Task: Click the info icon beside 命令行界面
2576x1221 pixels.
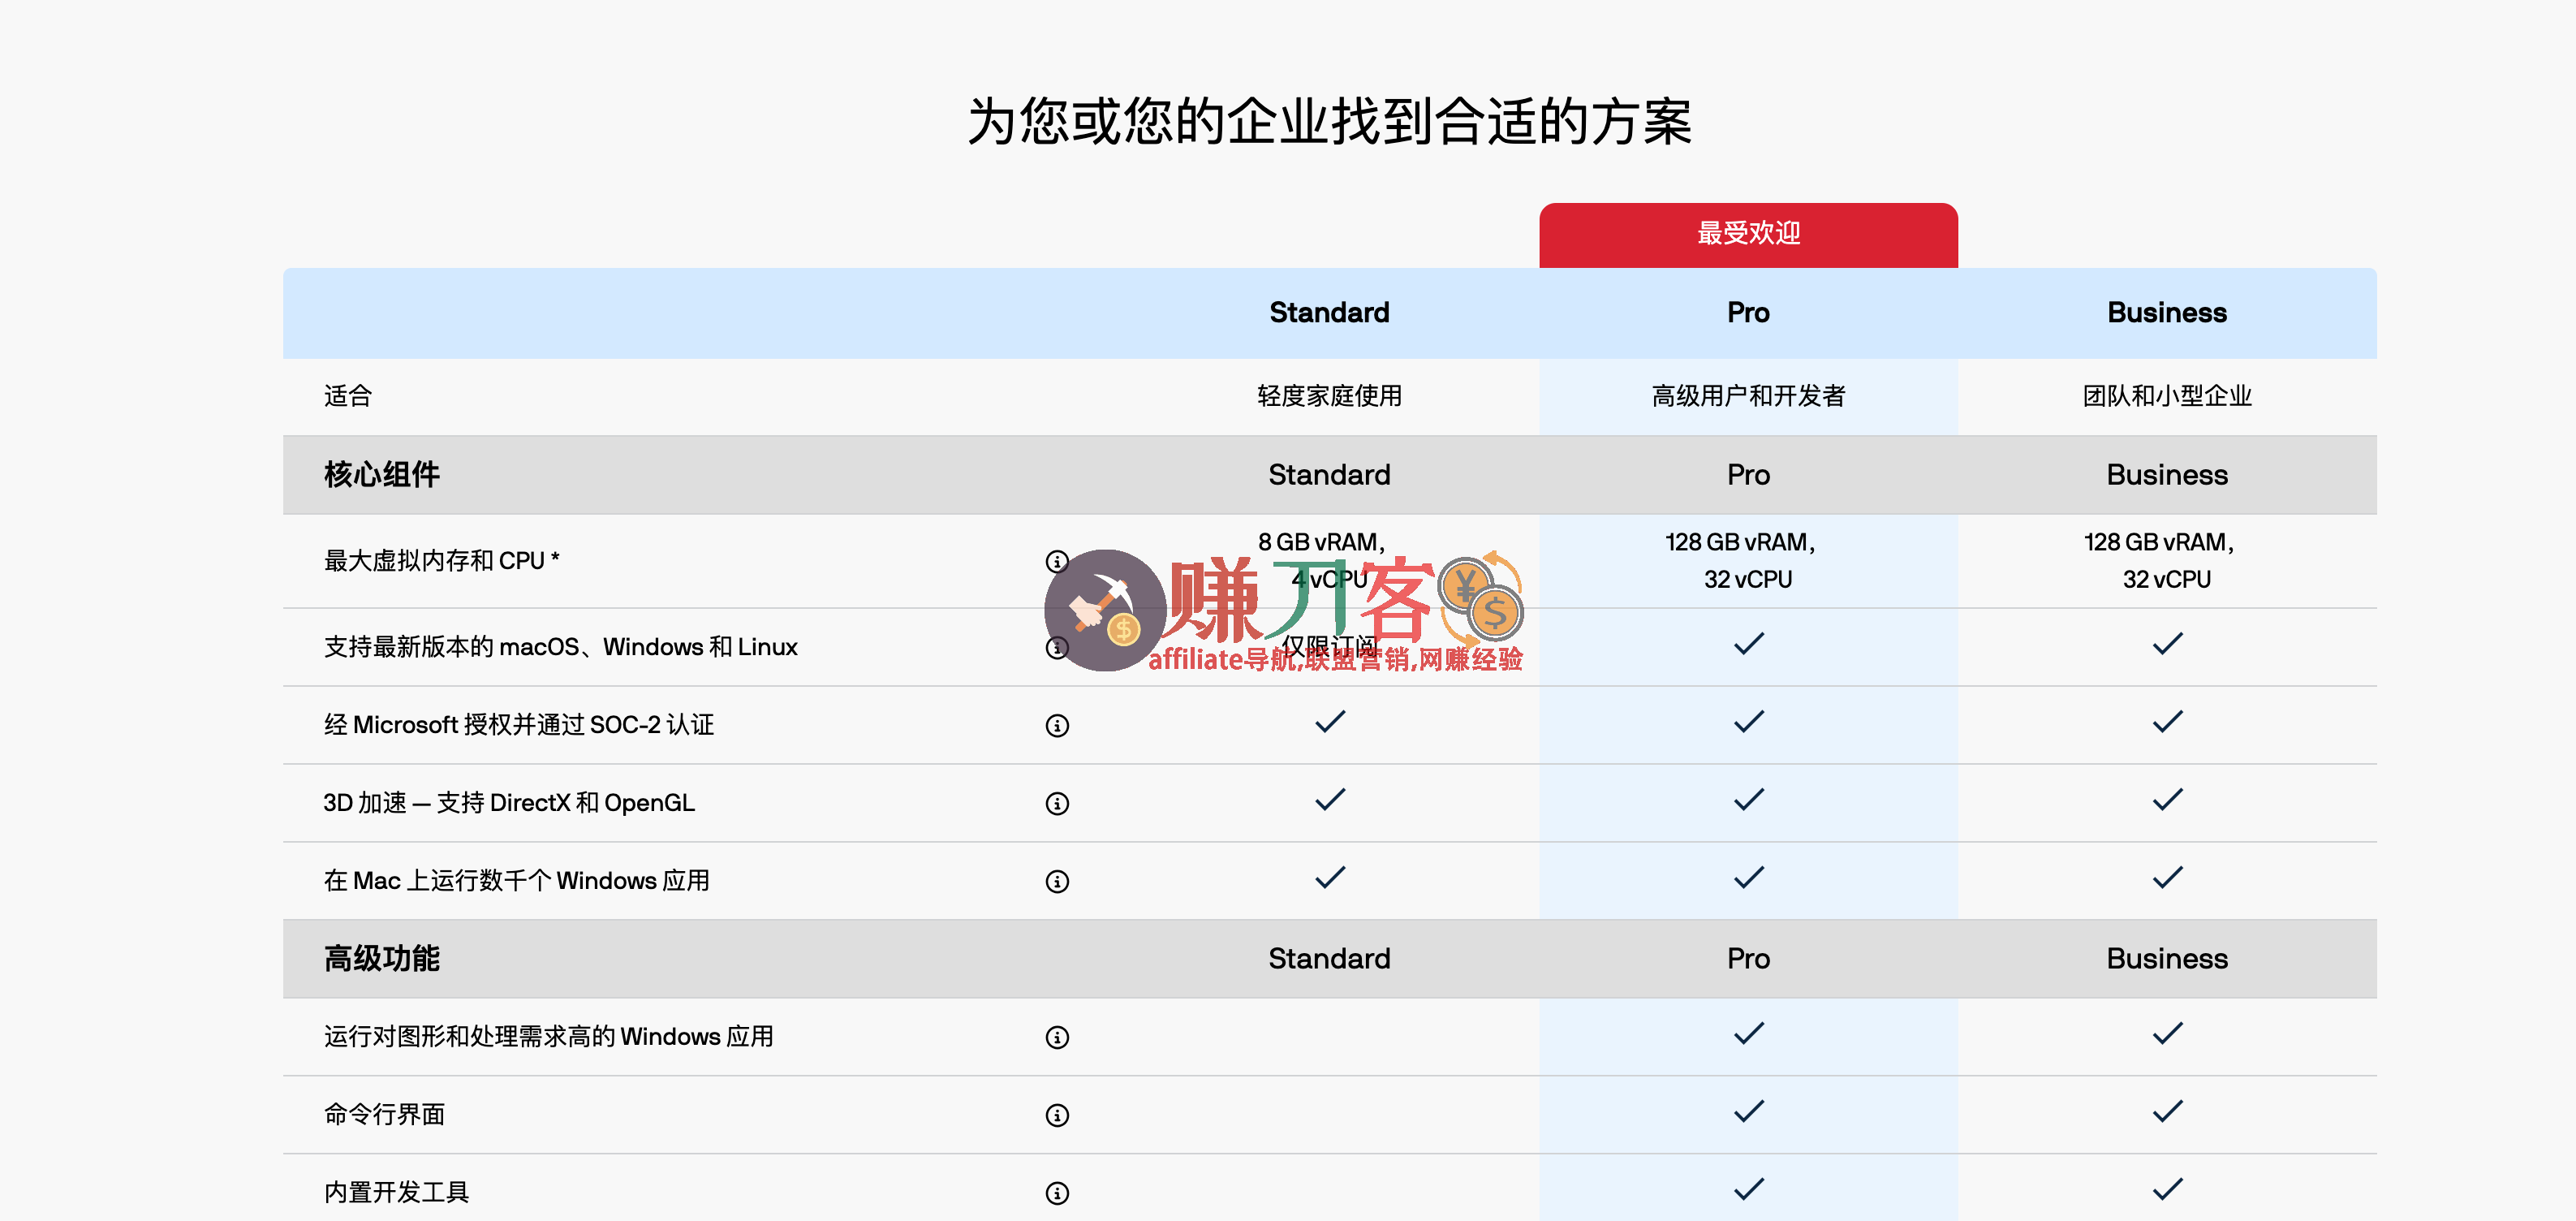Action: click(x=1057, y=1115)
